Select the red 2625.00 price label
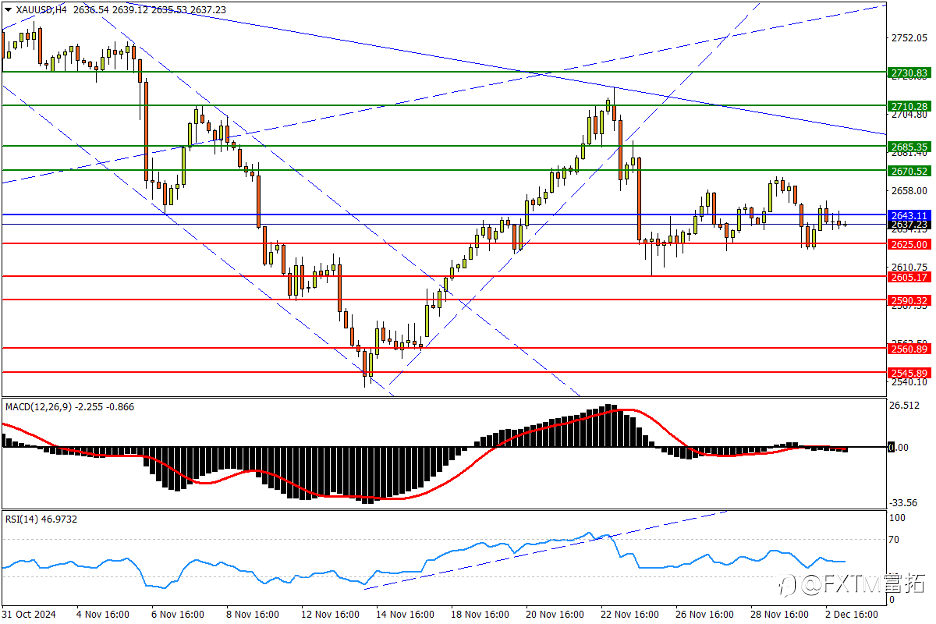Image resolution: width=936 pixels, height=624 pixels. [x=909, y=245]
